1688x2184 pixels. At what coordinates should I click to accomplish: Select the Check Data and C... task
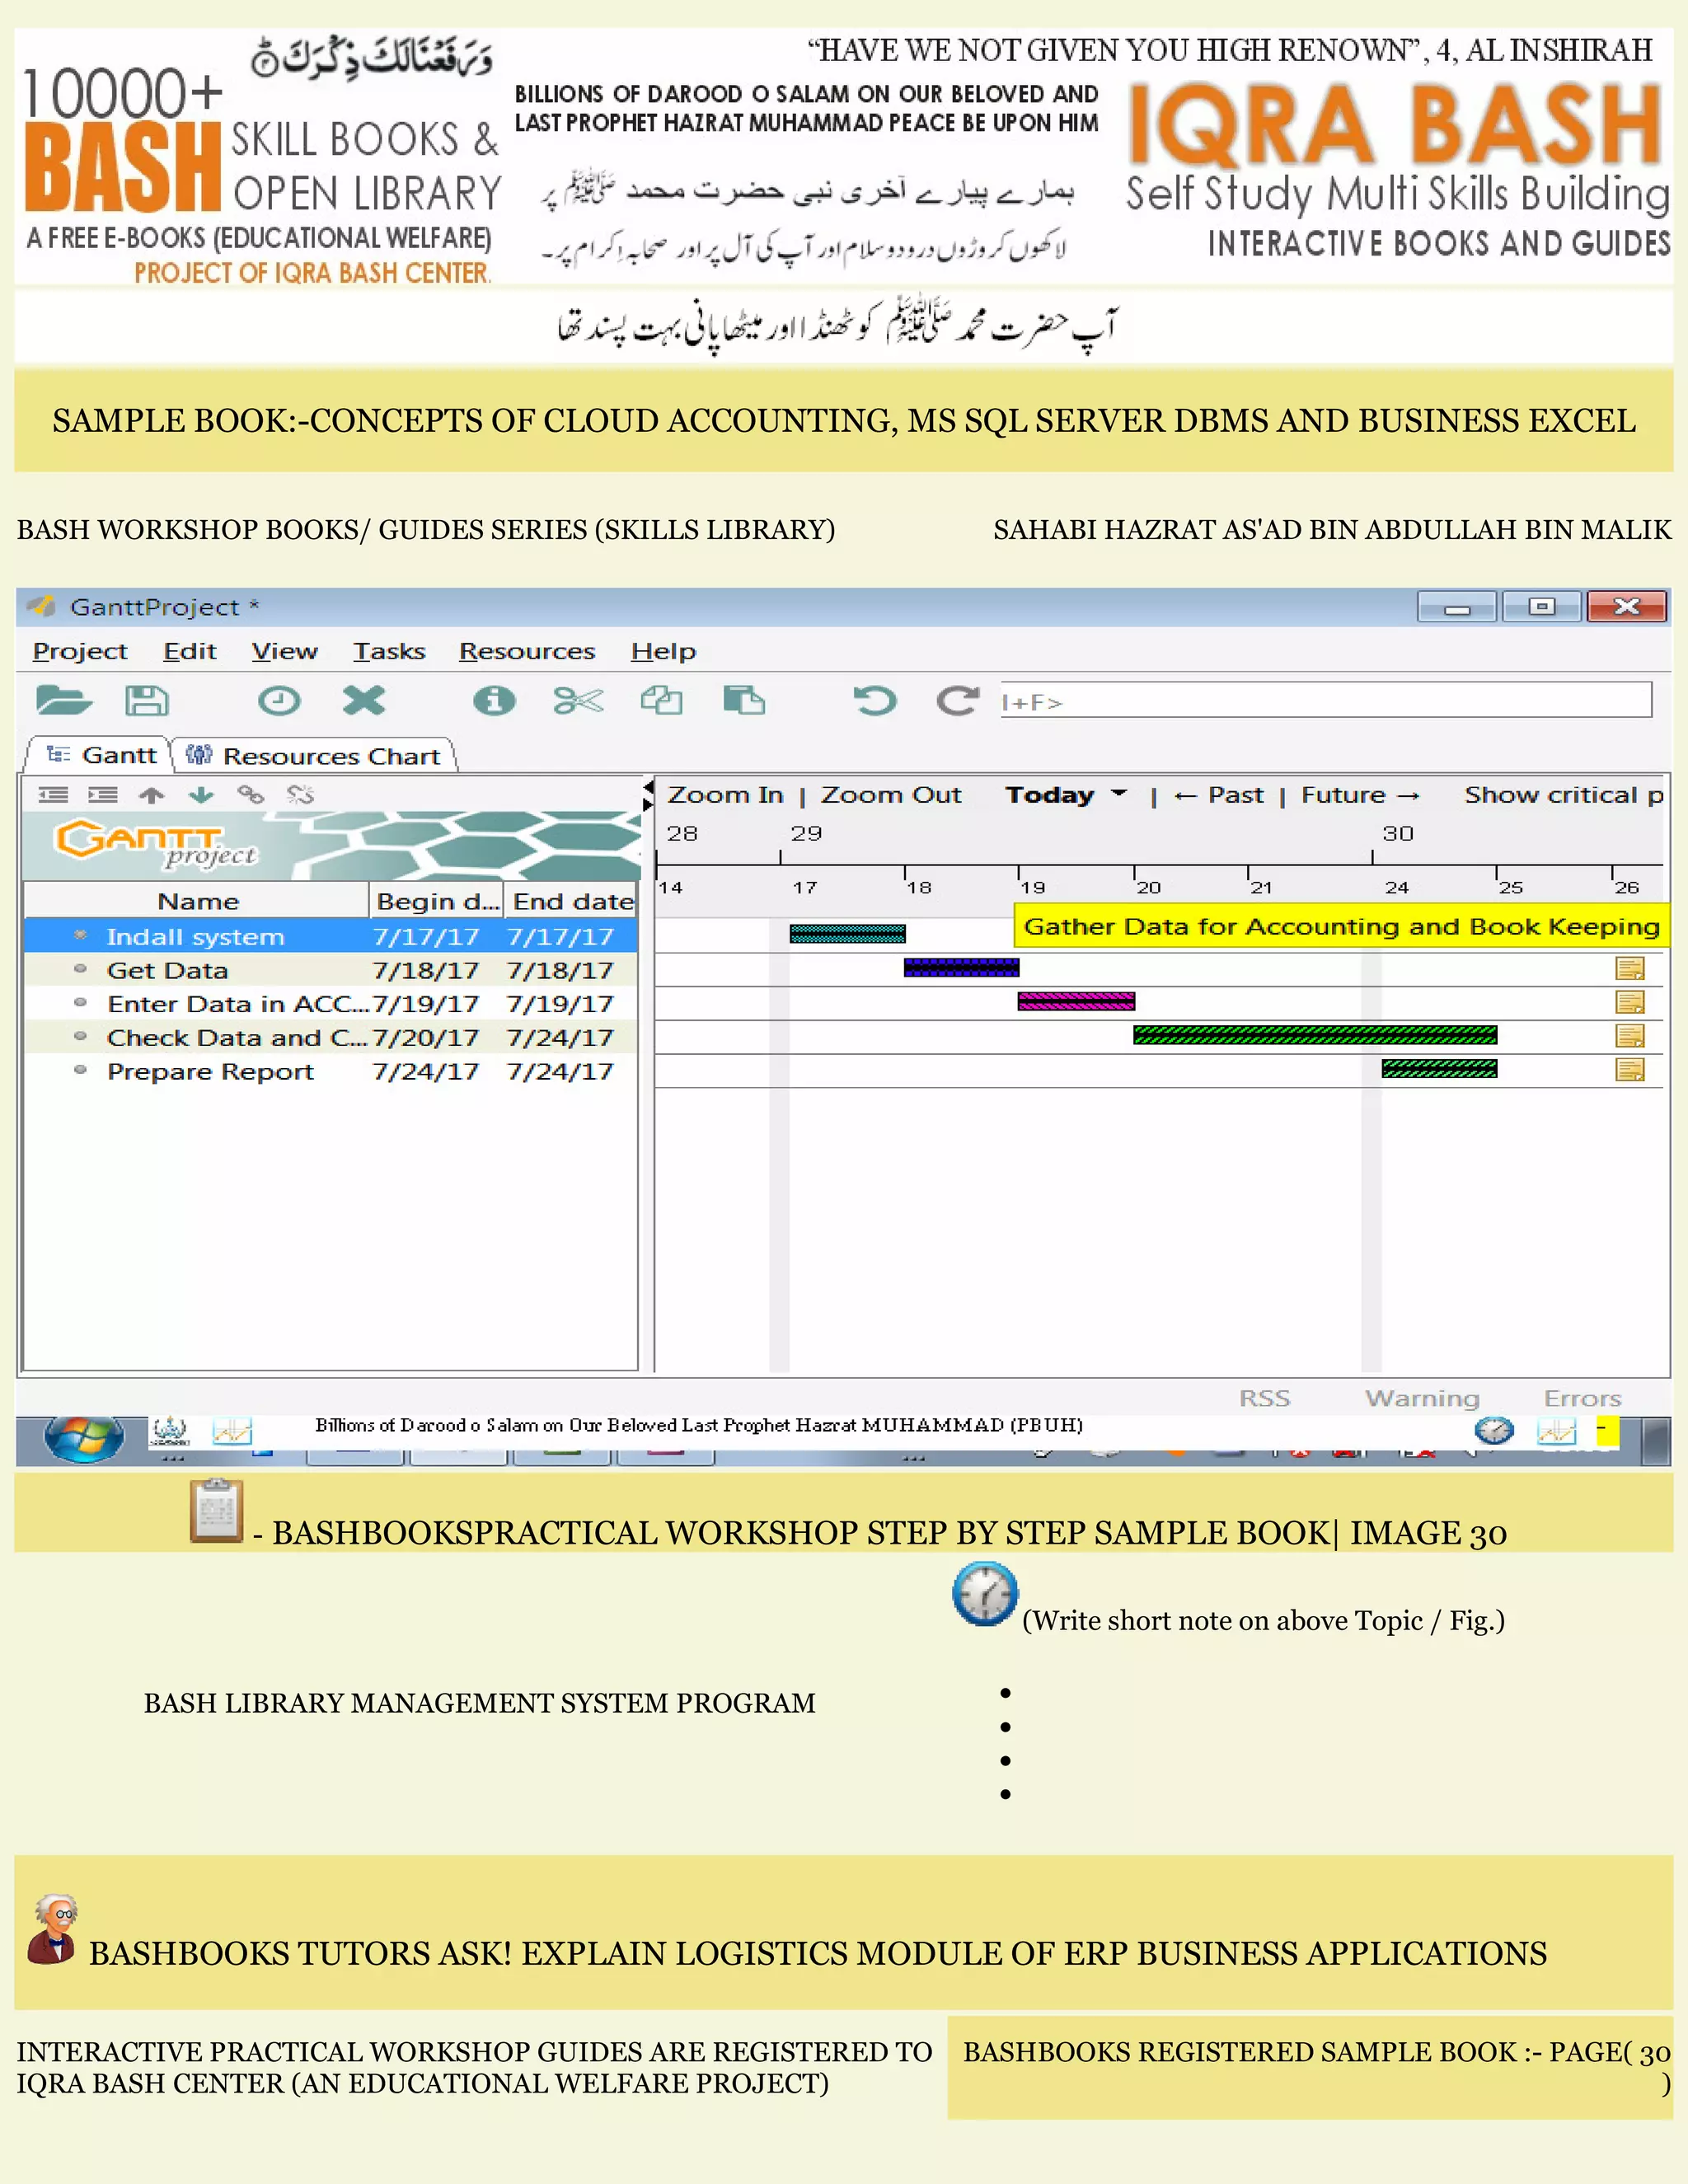coord(330,1037)
